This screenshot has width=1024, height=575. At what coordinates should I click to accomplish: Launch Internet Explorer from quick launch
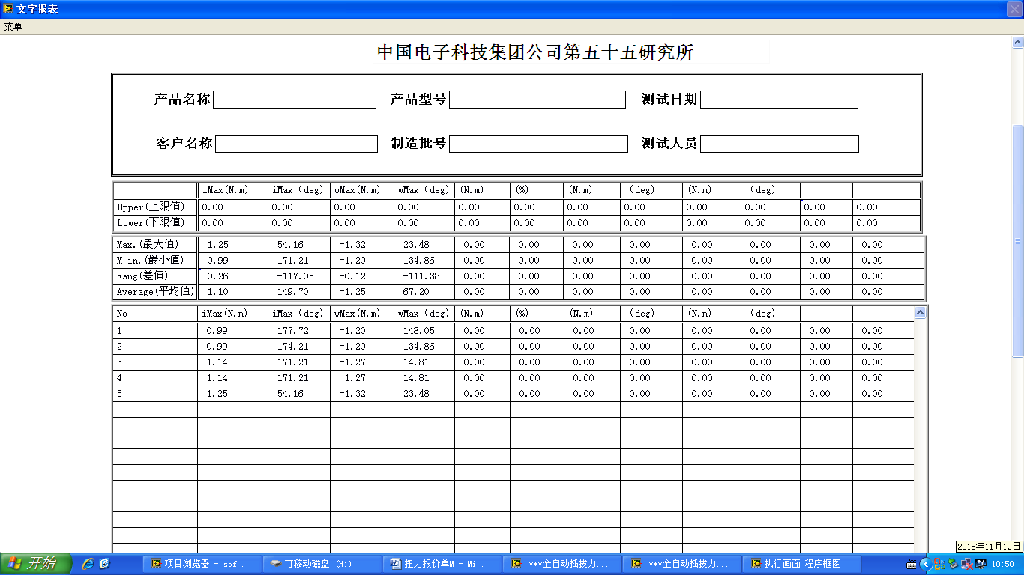[87, 563]
